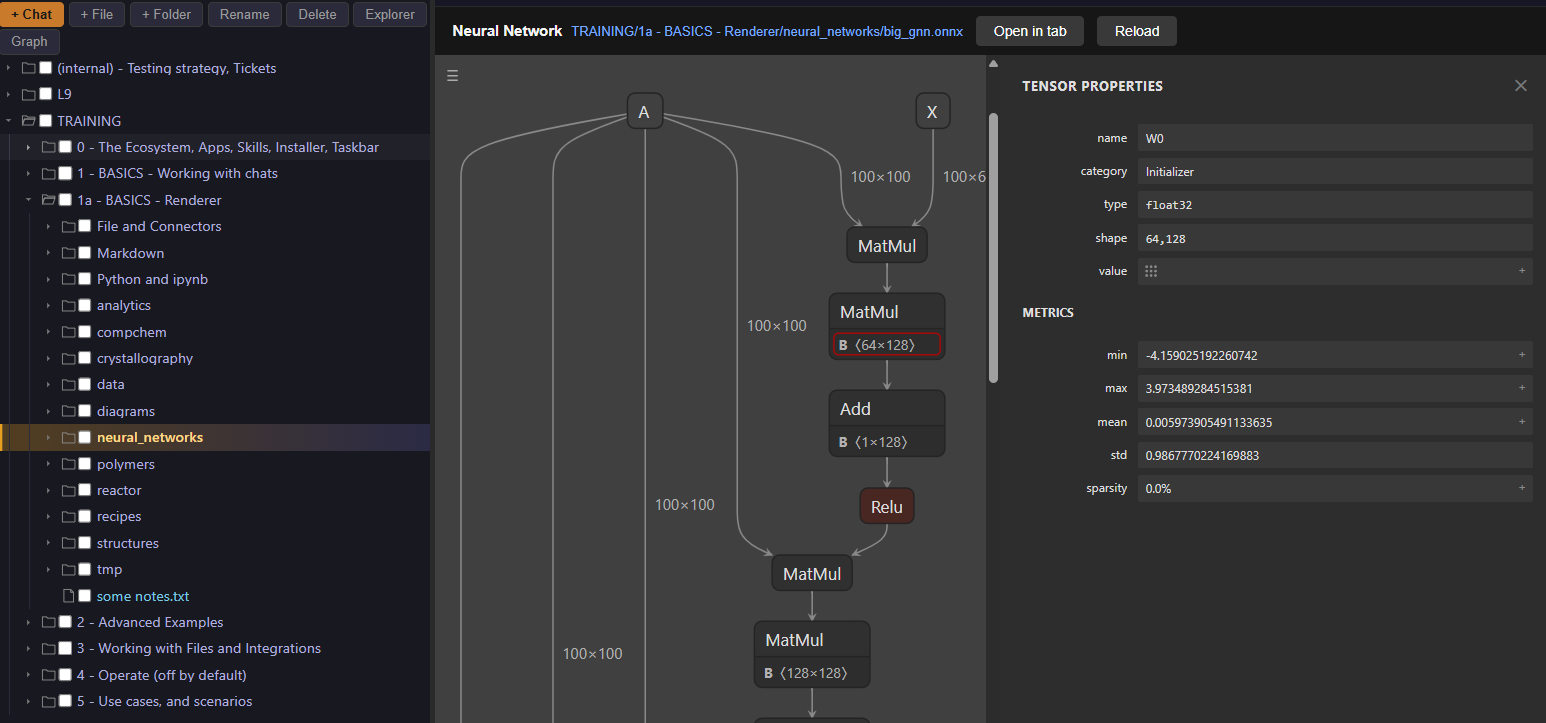
Task: Check the box for analytics folder
Action: click(x=85, y=306)
